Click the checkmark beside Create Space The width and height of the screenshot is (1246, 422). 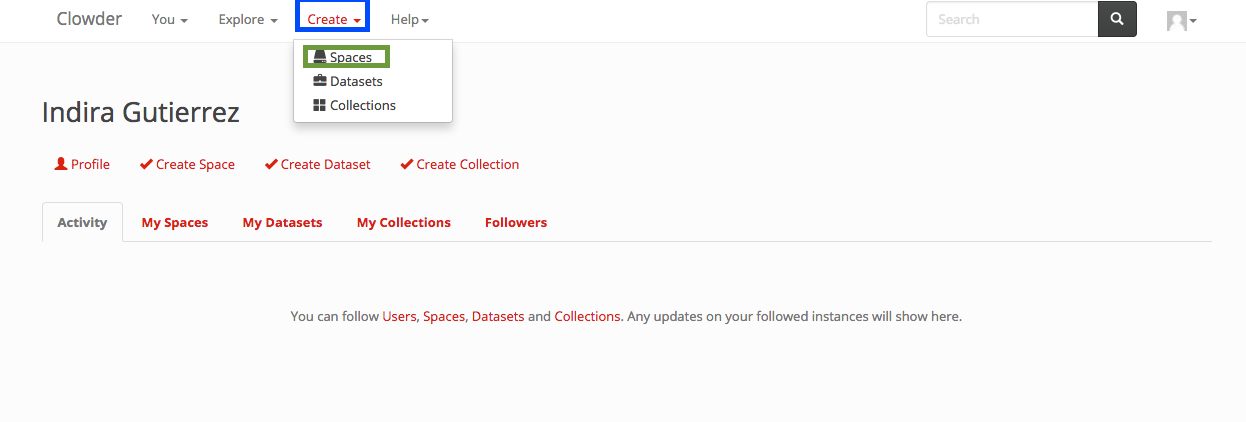pyautogui.click(x=146, y=164)
